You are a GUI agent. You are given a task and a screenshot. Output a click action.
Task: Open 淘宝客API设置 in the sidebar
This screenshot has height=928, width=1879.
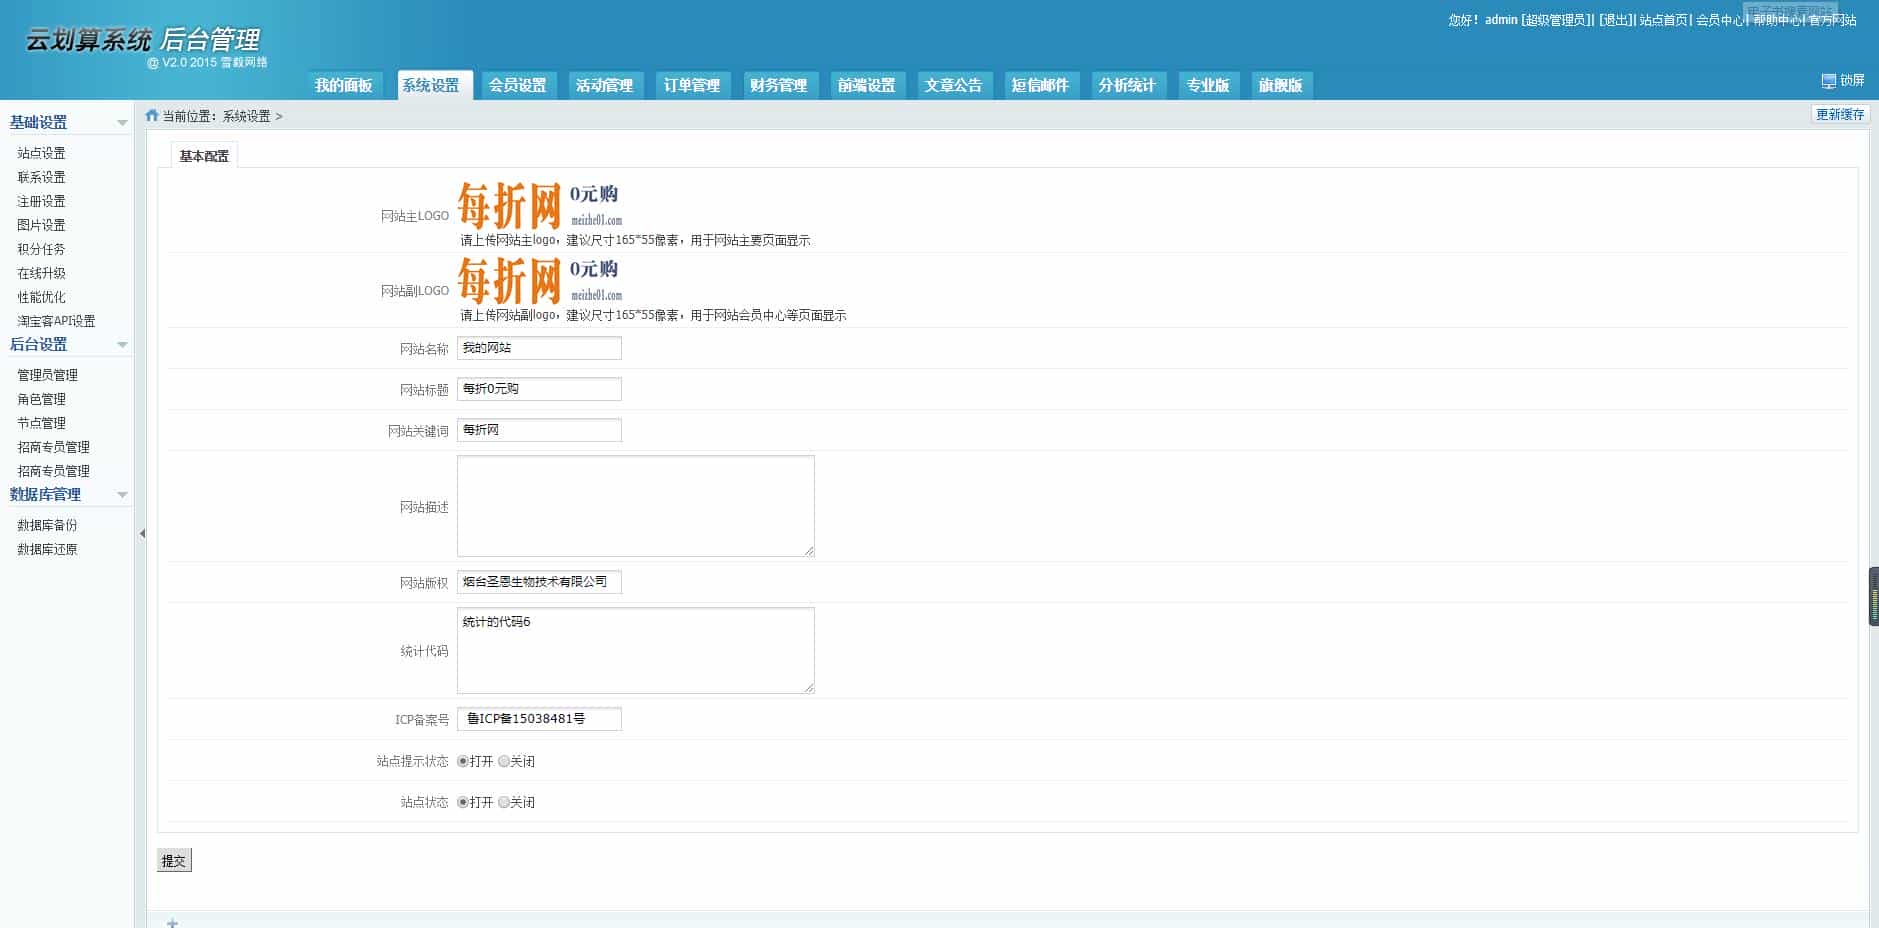56,321
